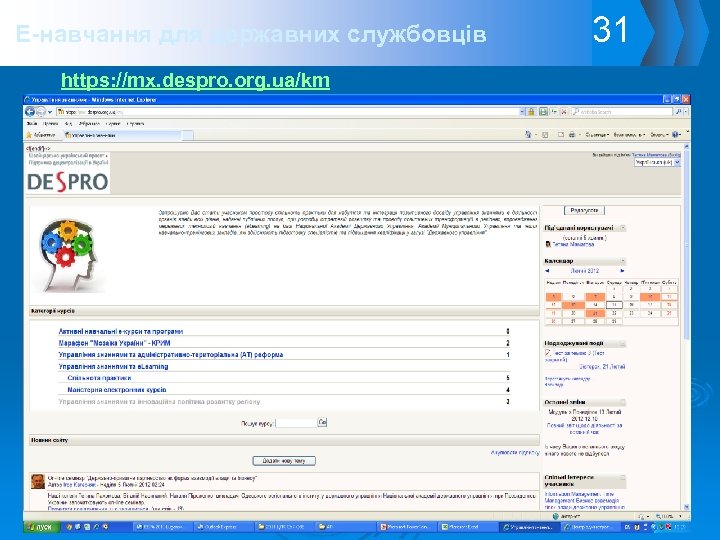The width and height of the screenshot is (720, 540).
Task: Open the recent pages dropdown beside navigation arrows
Action: (x=50, y=112)
